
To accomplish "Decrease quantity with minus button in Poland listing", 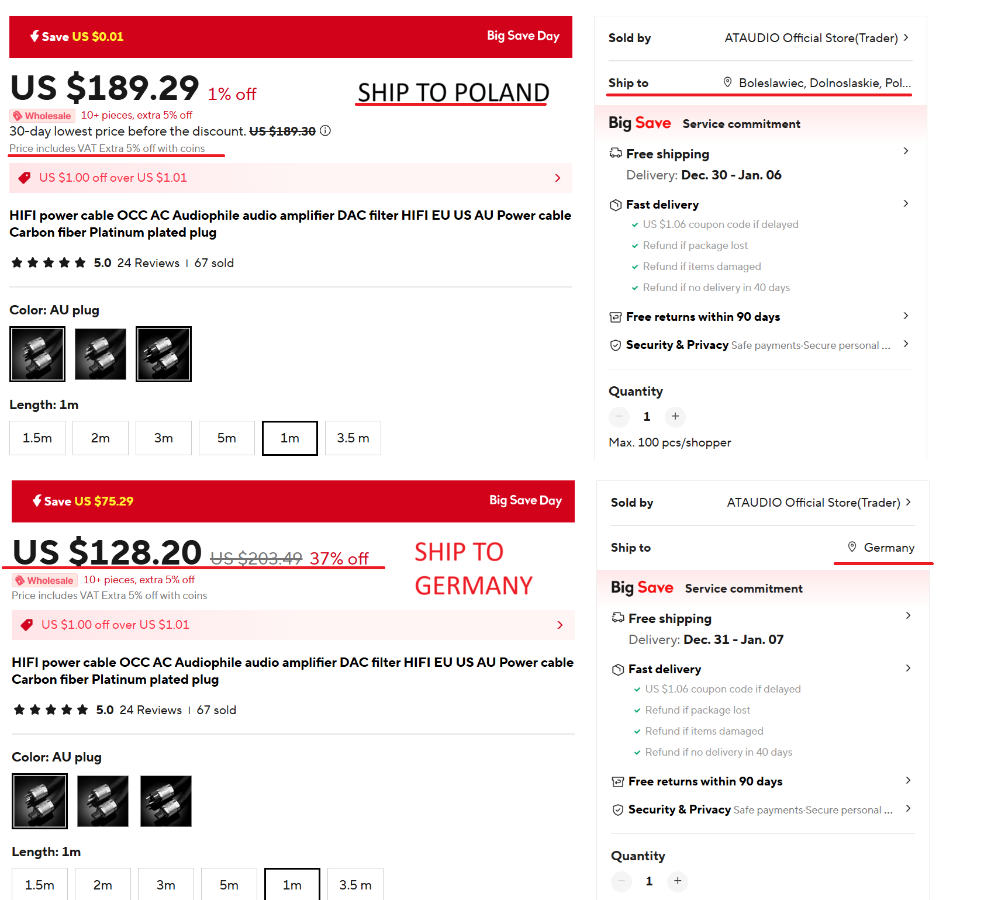I will point(619,416).
